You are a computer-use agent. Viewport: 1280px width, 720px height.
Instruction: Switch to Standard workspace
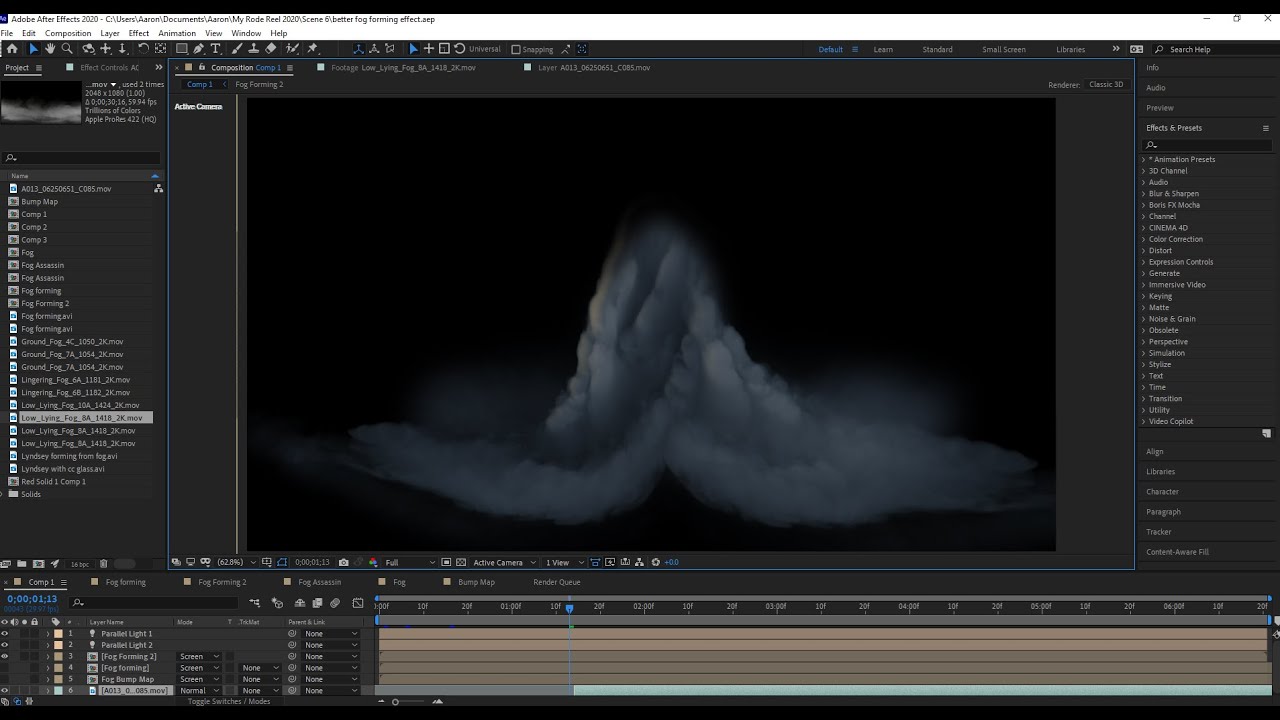[937, 49]
